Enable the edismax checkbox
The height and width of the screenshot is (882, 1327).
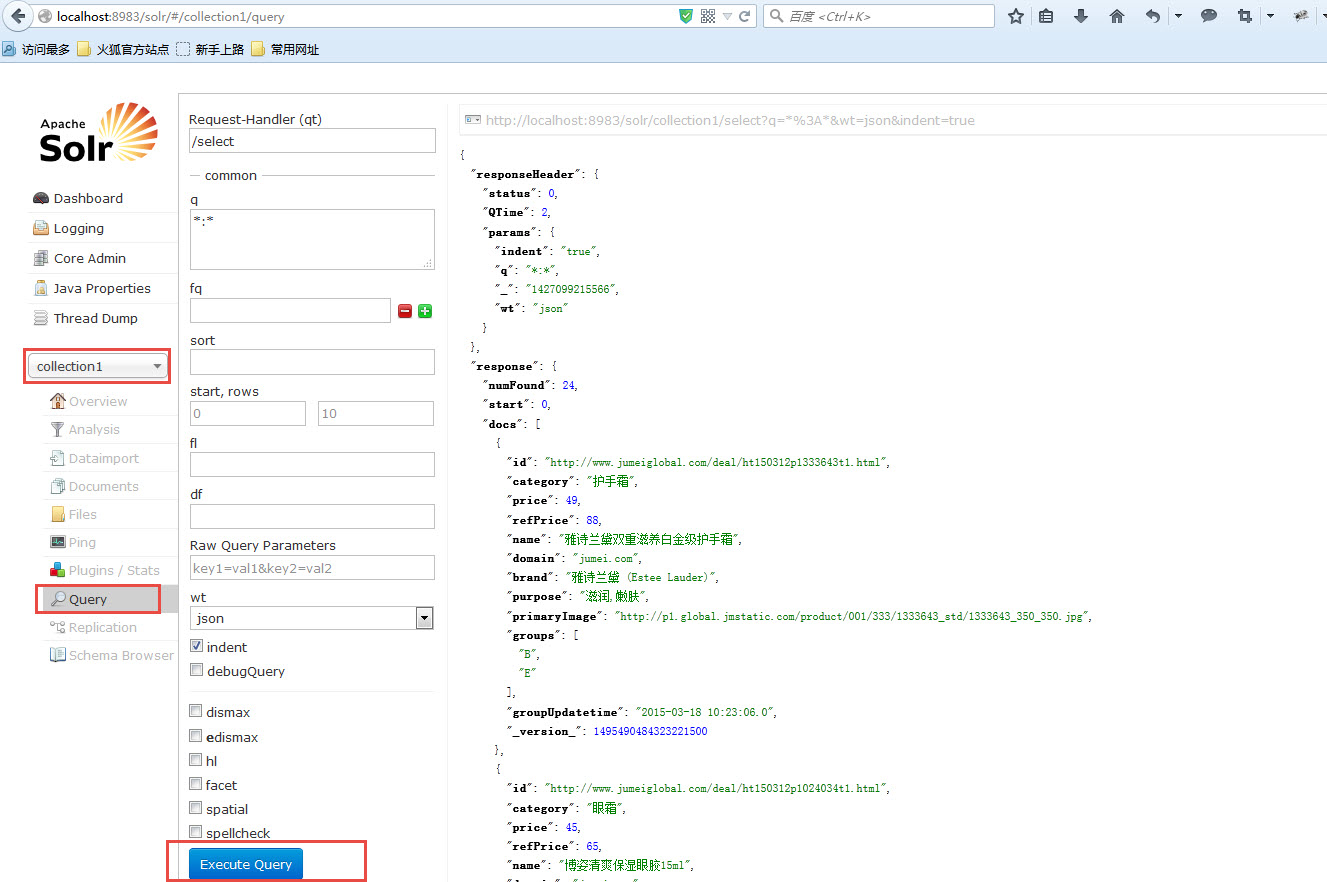click(x=196, y=737)
